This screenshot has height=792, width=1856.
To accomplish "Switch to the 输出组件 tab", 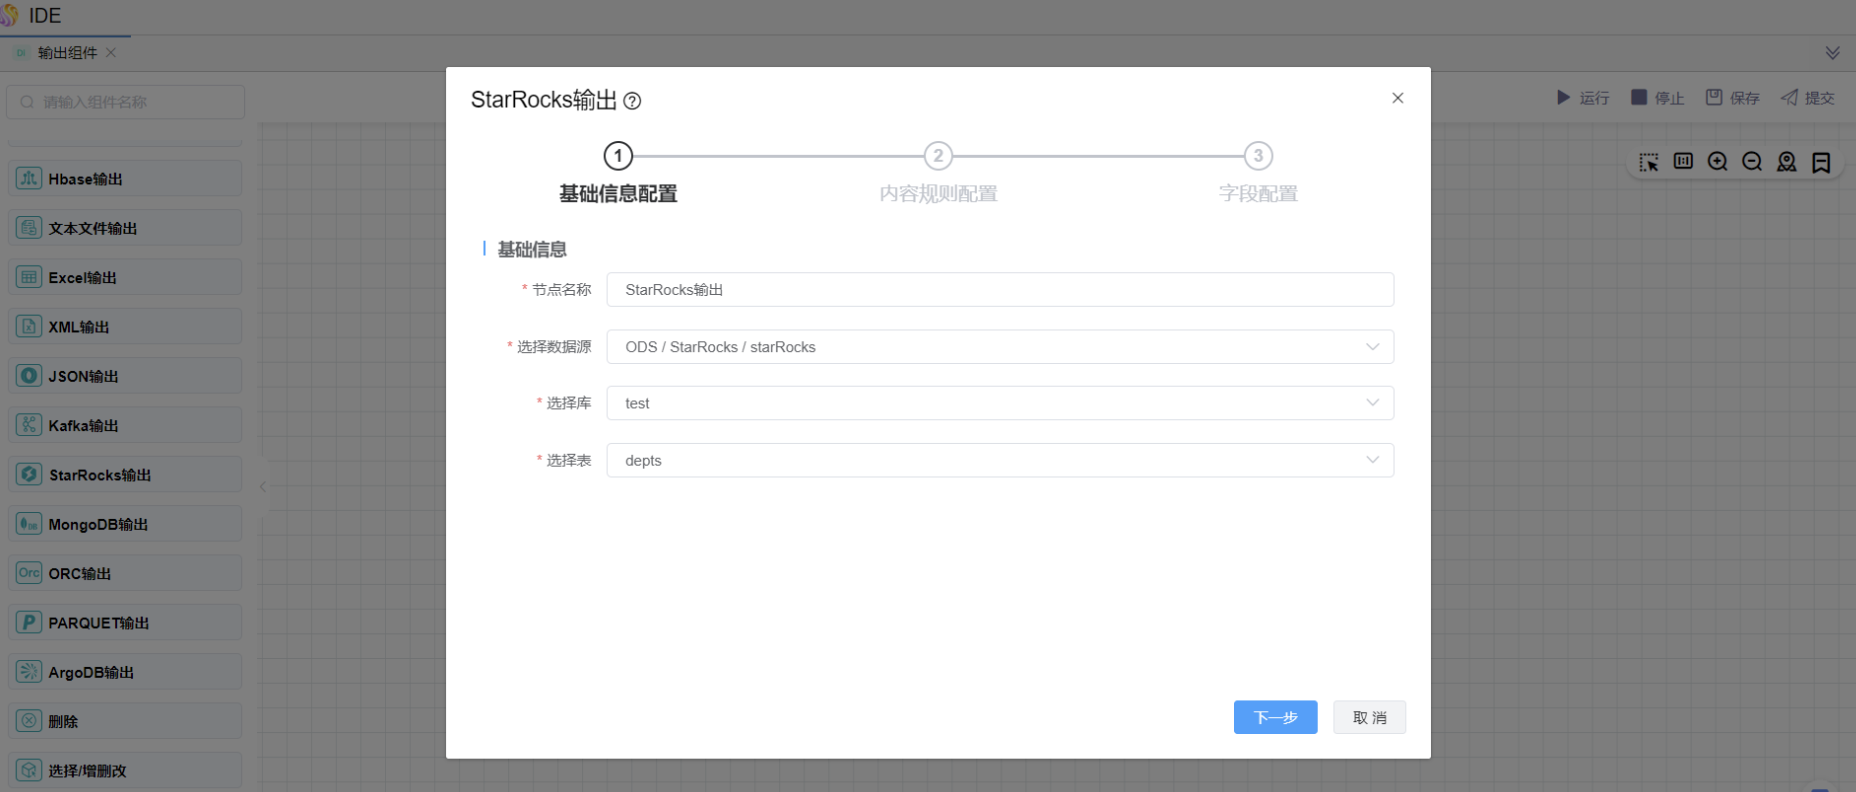I will tap(67, 53).
